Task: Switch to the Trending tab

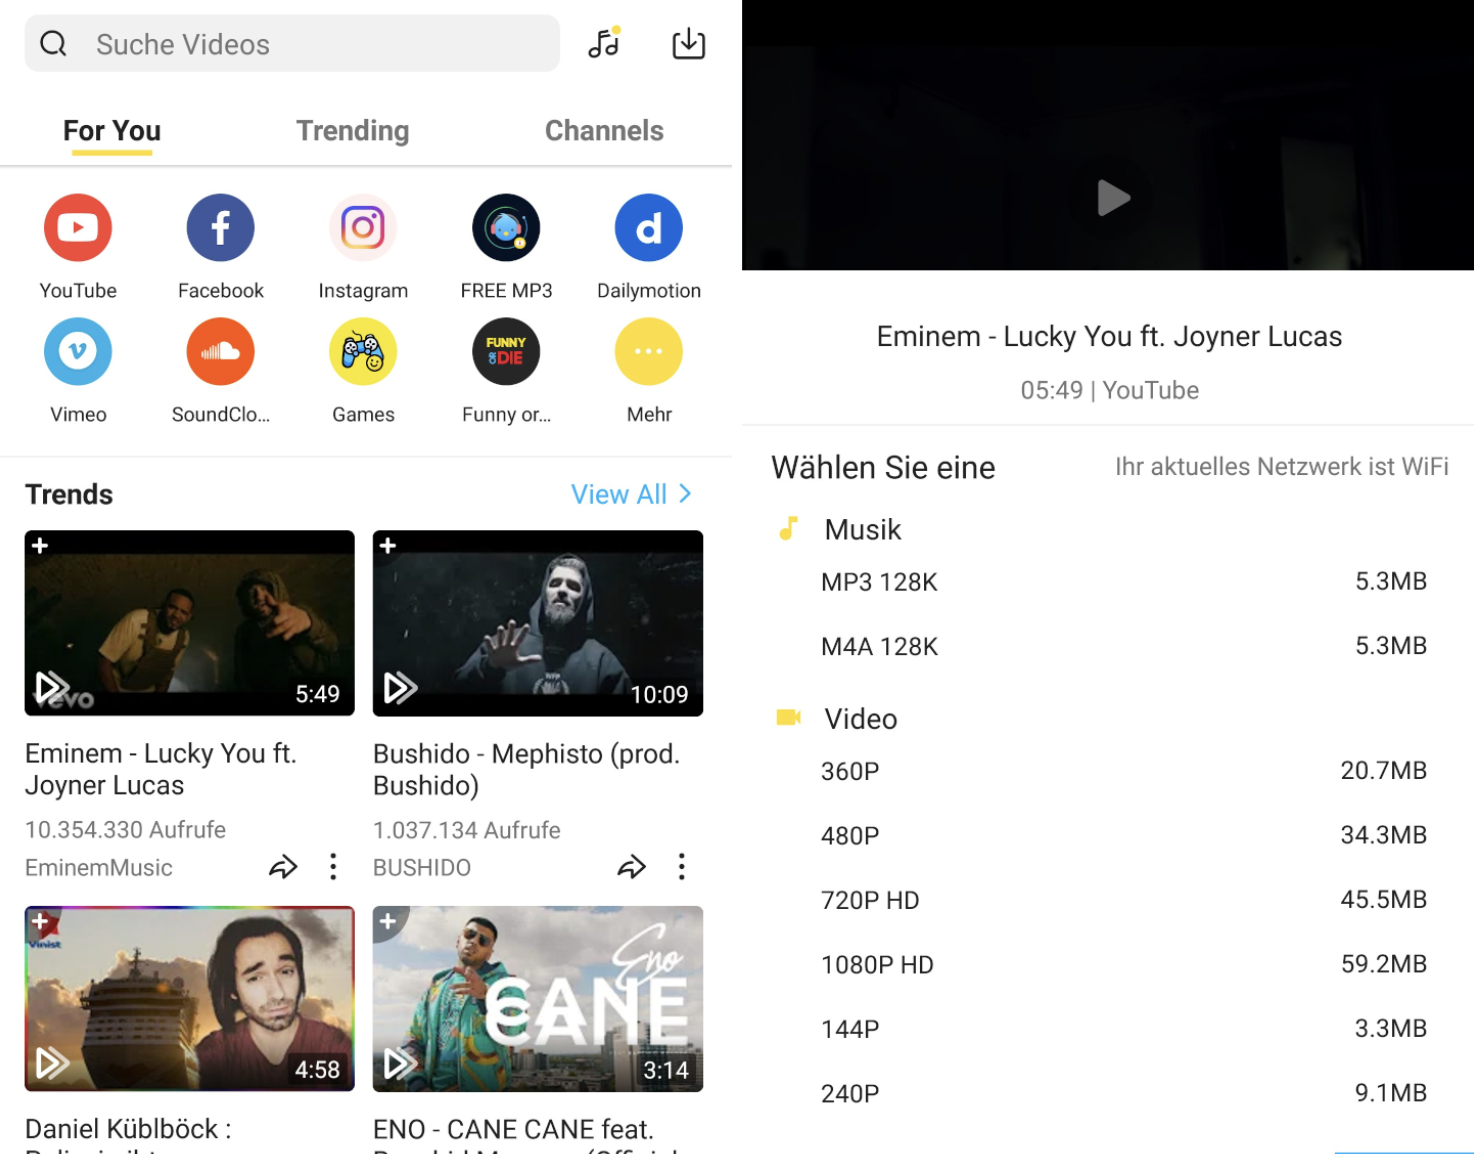Action: [353, 131]
